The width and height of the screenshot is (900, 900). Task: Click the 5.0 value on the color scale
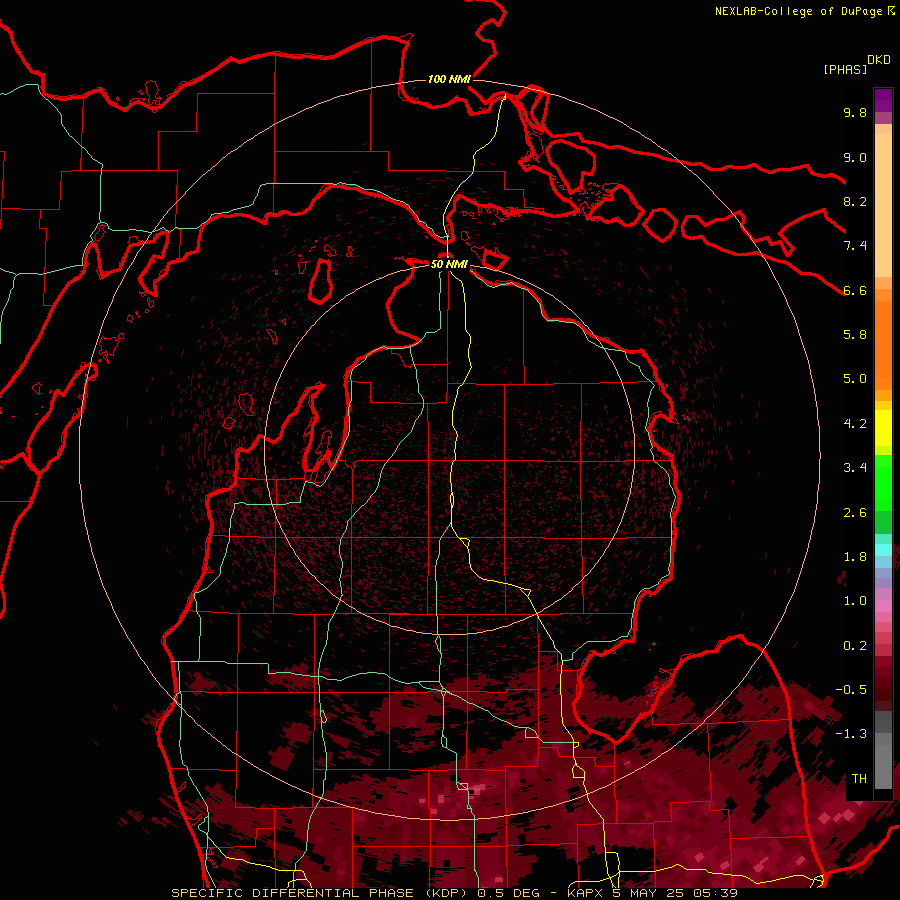855,379
